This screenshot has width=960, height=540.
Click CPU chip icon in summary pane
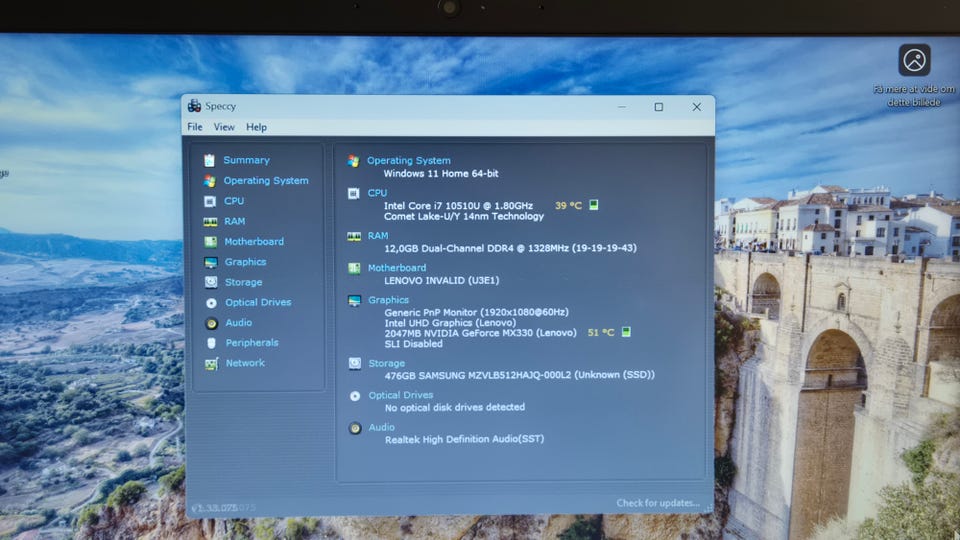click(x=353, y=193)
